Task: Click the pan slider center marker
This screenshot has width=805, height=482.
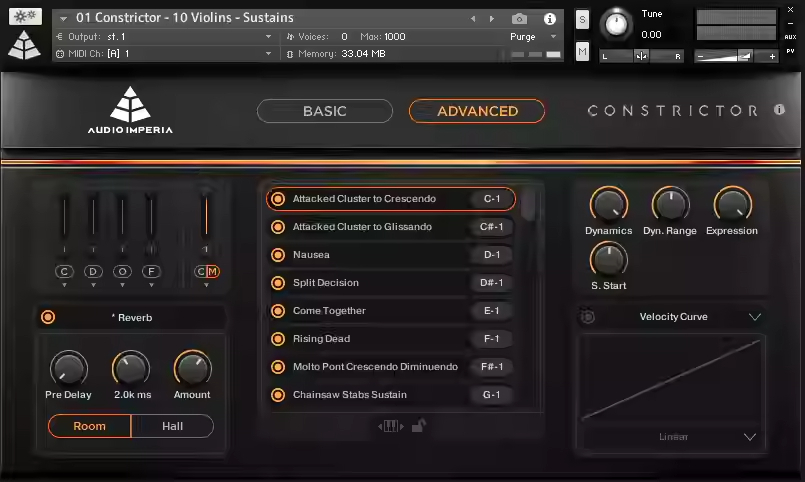Action: click(641, 56)
